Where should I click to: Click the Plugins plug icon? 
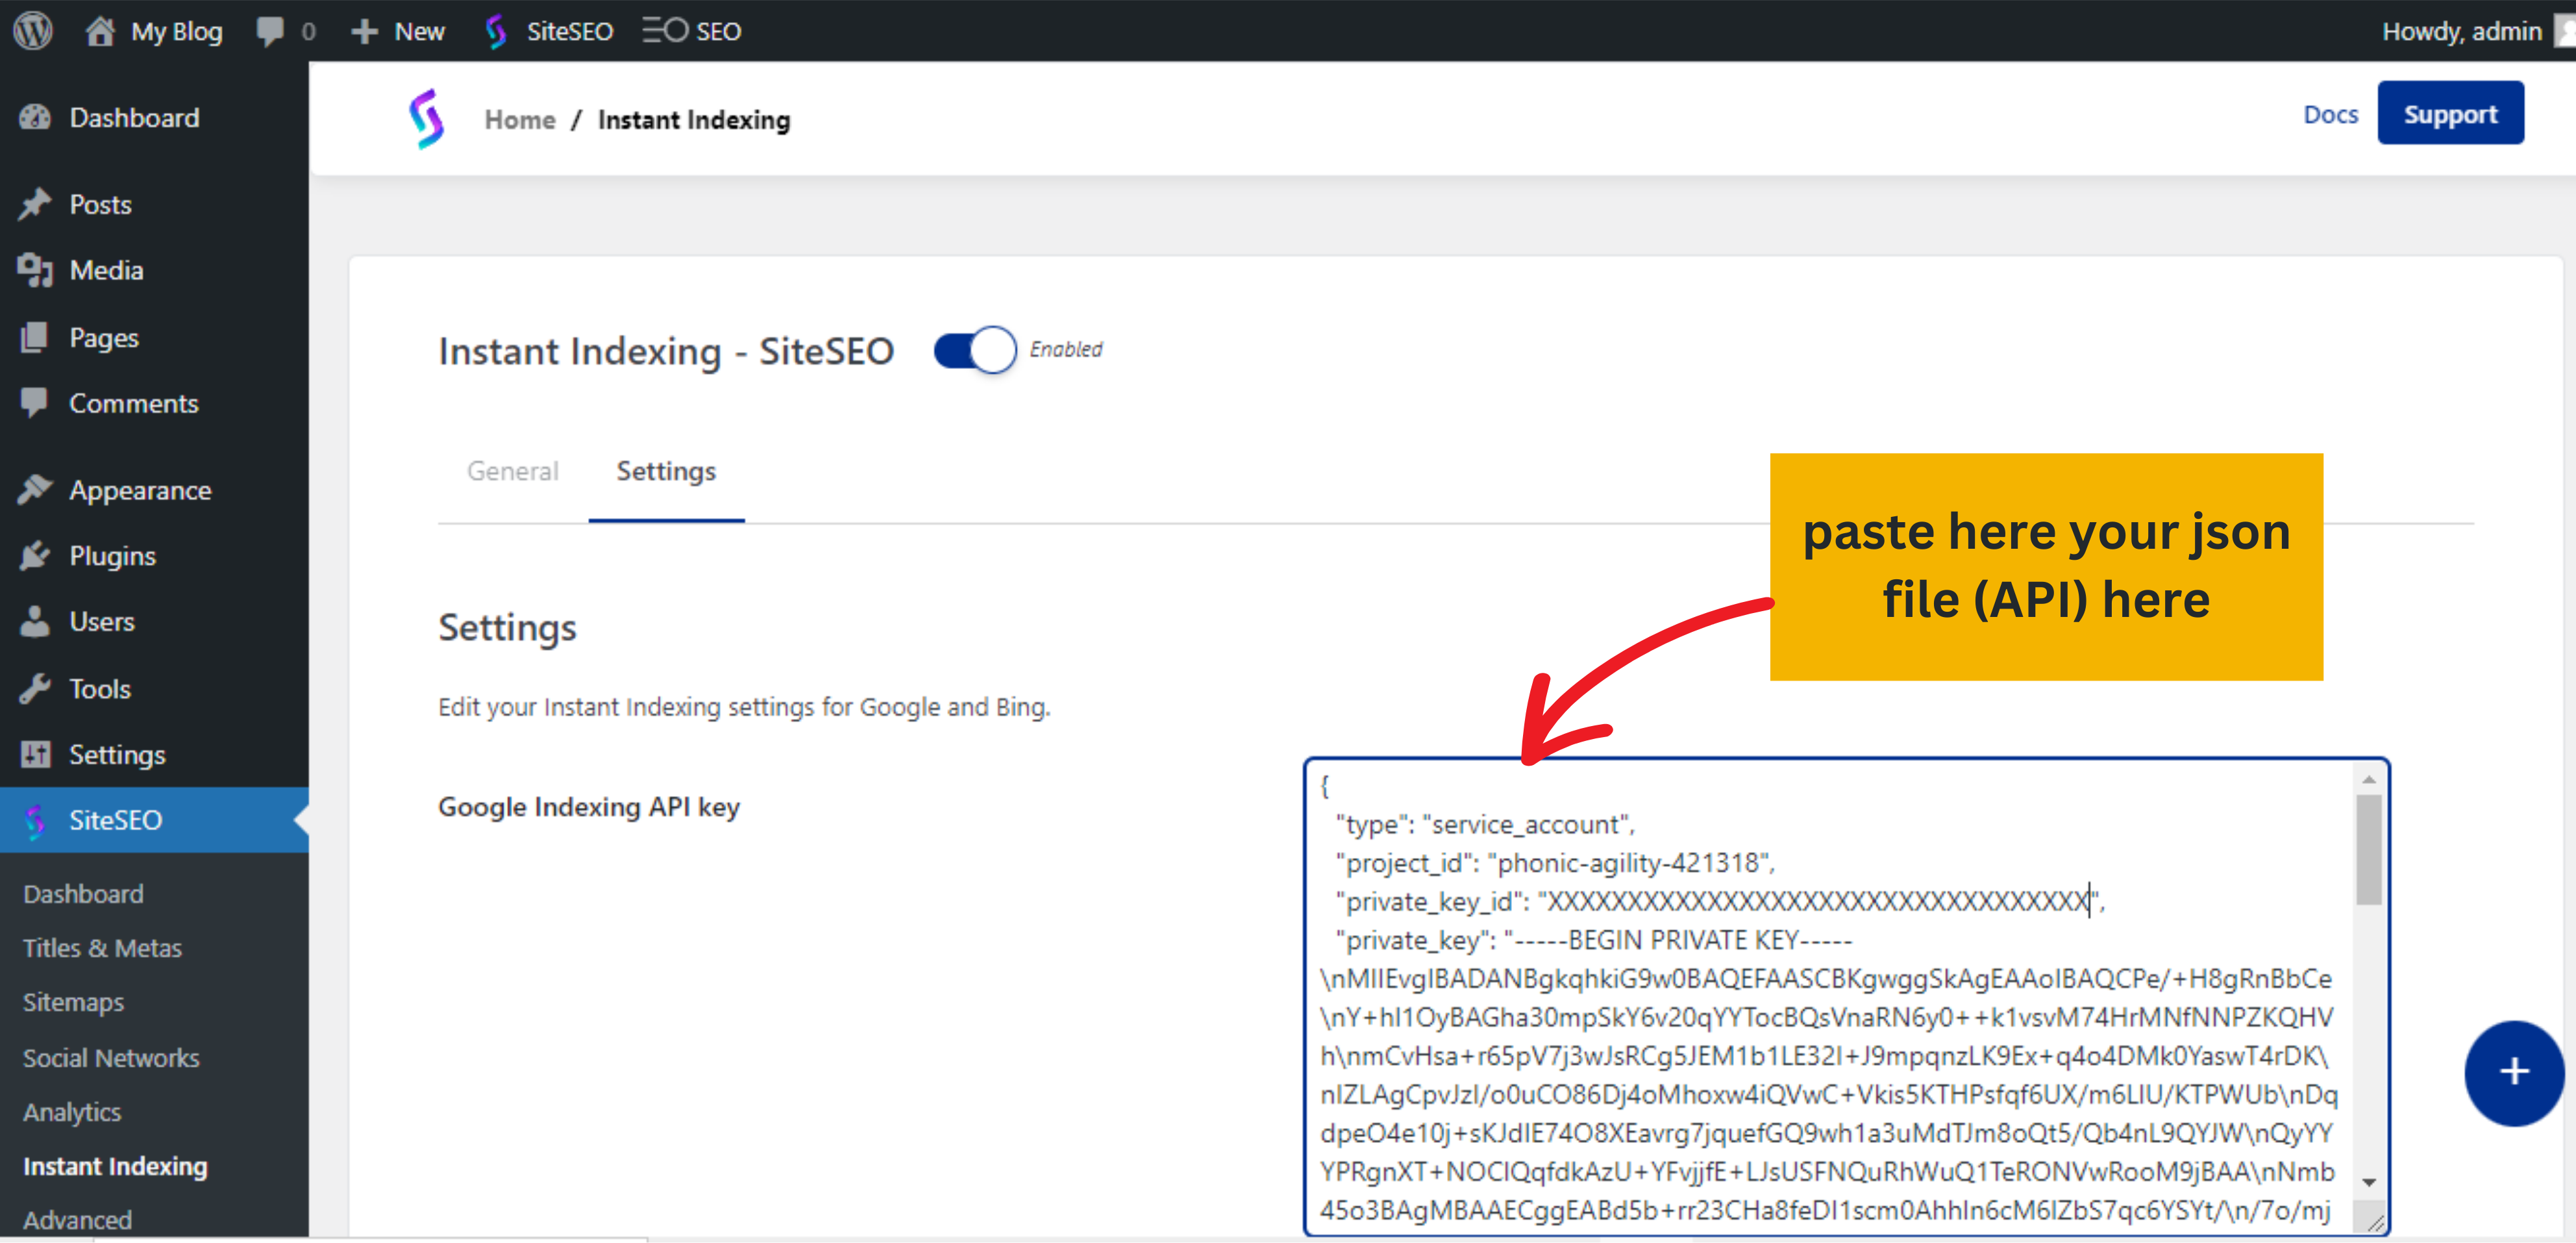coord(35,556)
